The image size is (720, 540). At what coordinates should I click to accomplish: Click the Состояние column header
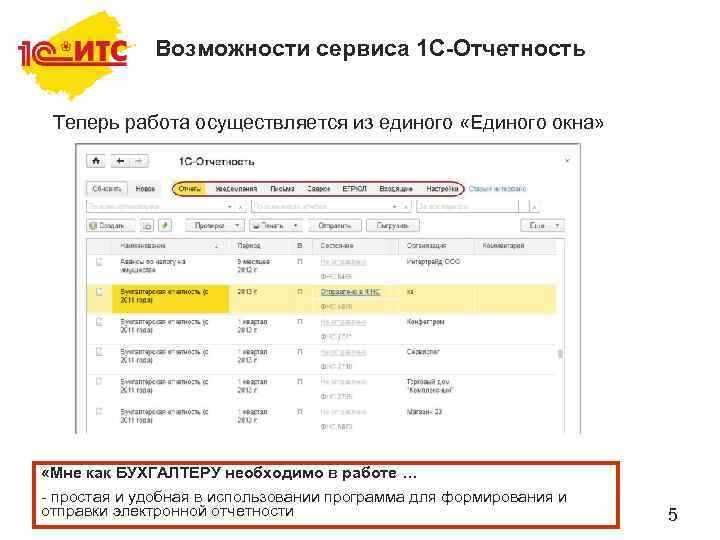point(355,246)
